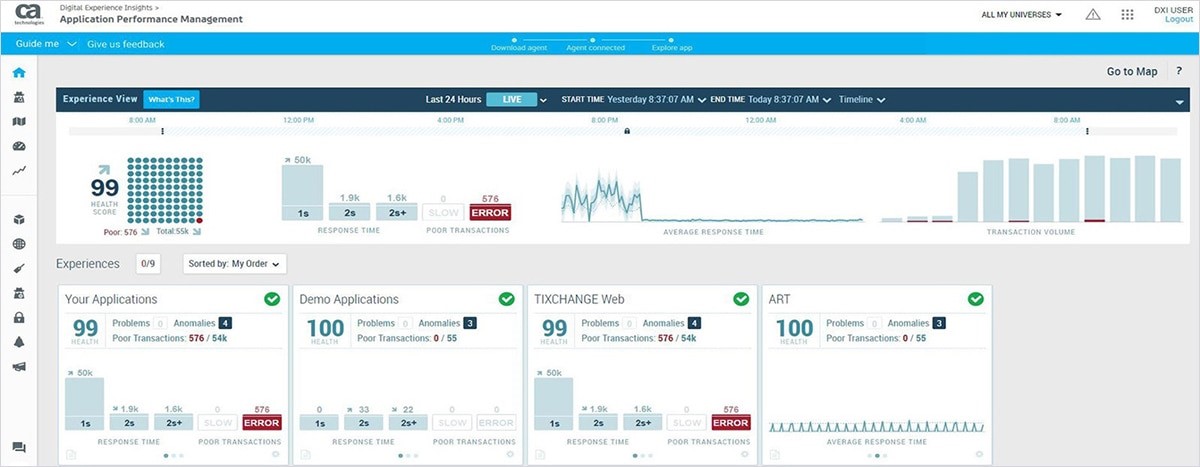Toggle the green checkmark on Your Applications card

click(x=272, y=299)
